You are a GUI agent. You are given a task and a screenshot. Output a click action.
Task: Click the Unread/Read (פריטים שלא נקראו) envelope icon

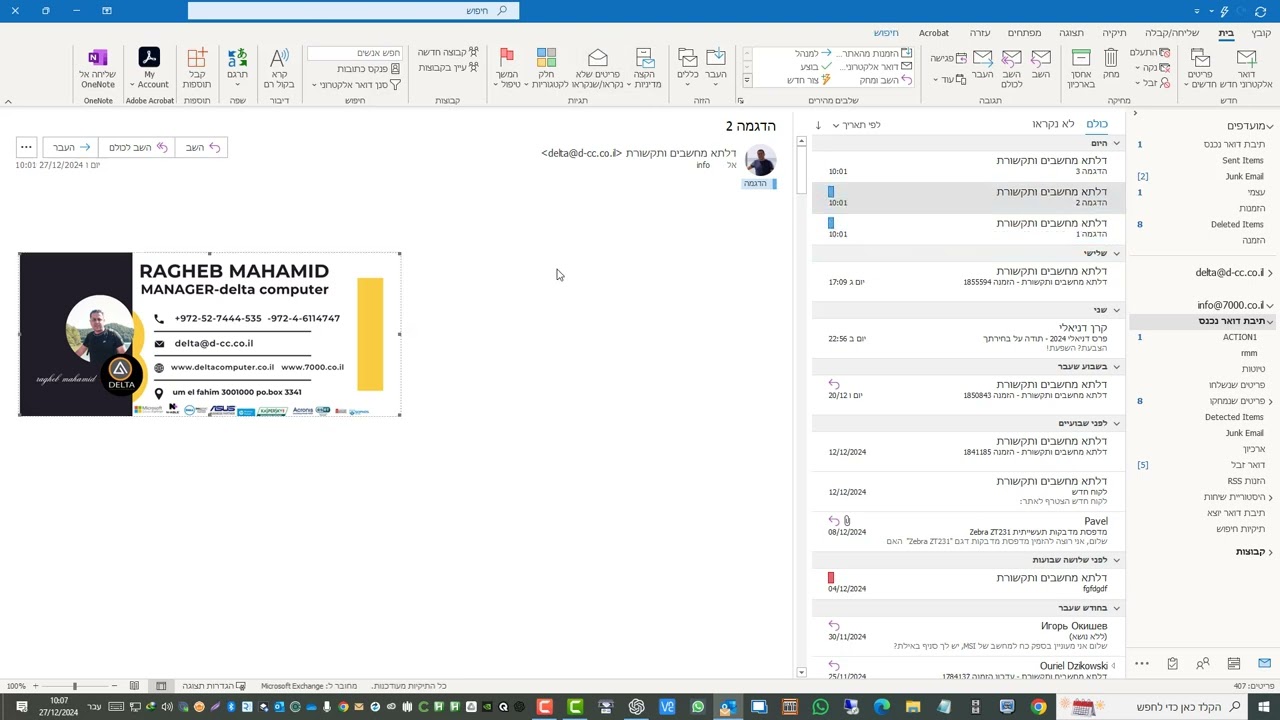(598, 58)
